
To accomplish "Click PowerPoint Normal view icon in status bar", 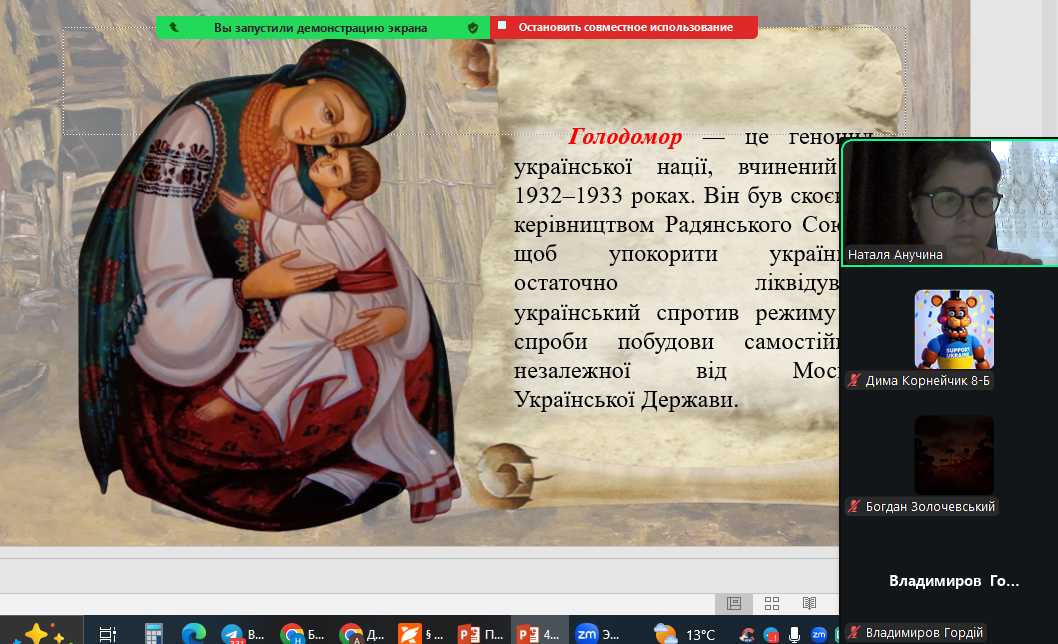I will [x=734, y=603].
